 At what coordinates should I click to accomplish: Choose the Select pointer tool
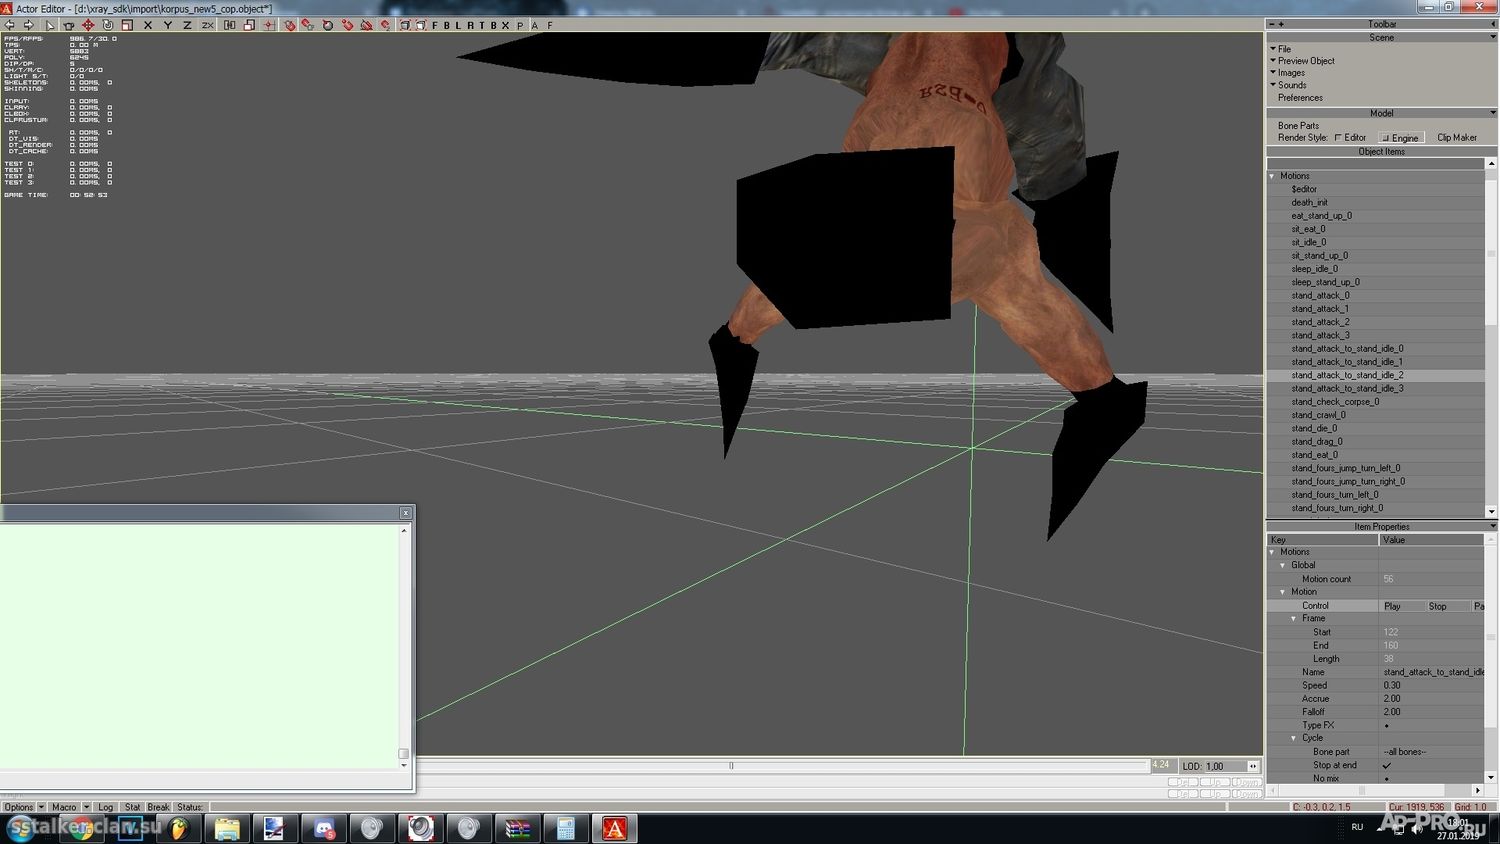(50, 25)
